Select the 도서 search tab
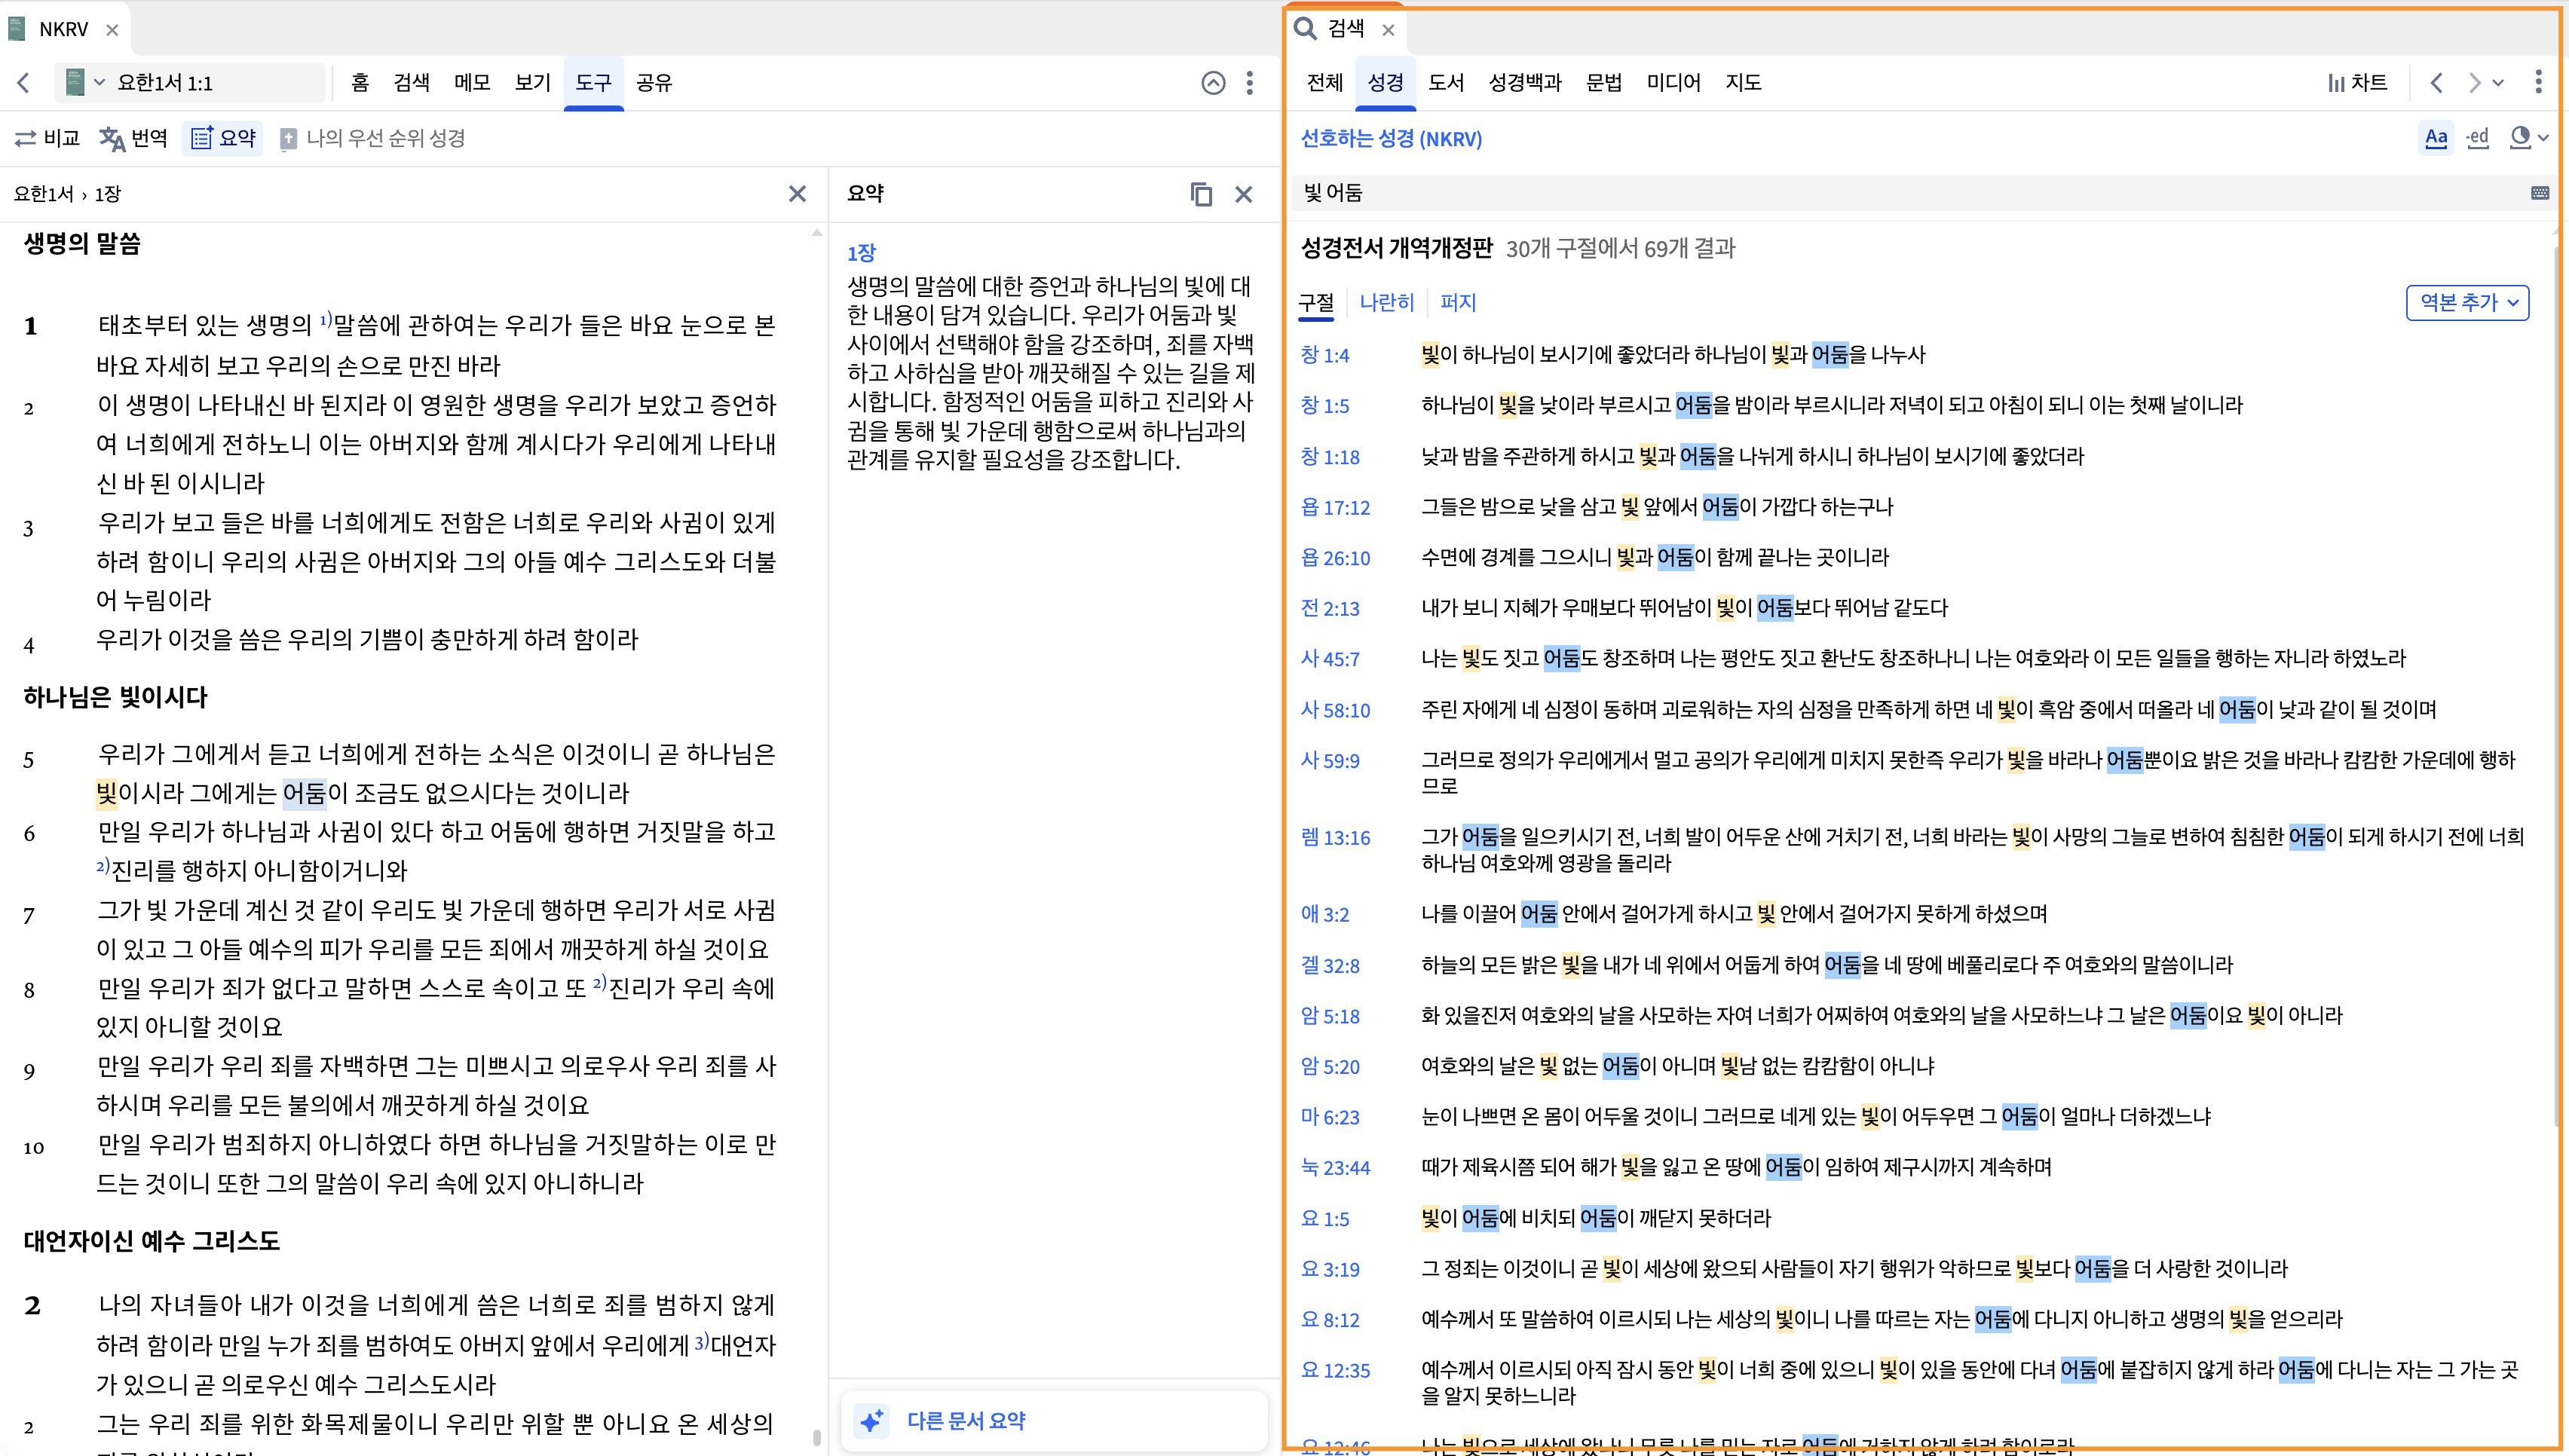The image size is (2569, 1456). pos(1446,83)
